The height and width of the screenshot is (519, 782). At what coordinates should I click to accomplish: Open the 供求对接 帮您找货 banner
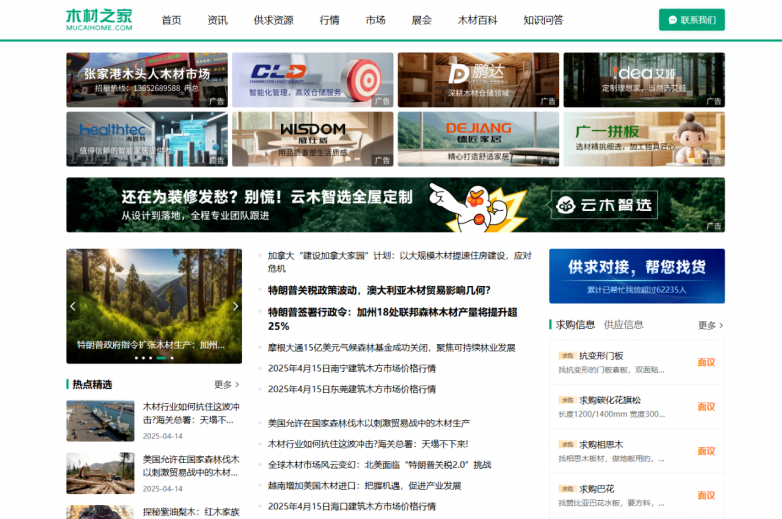[637, 276]
